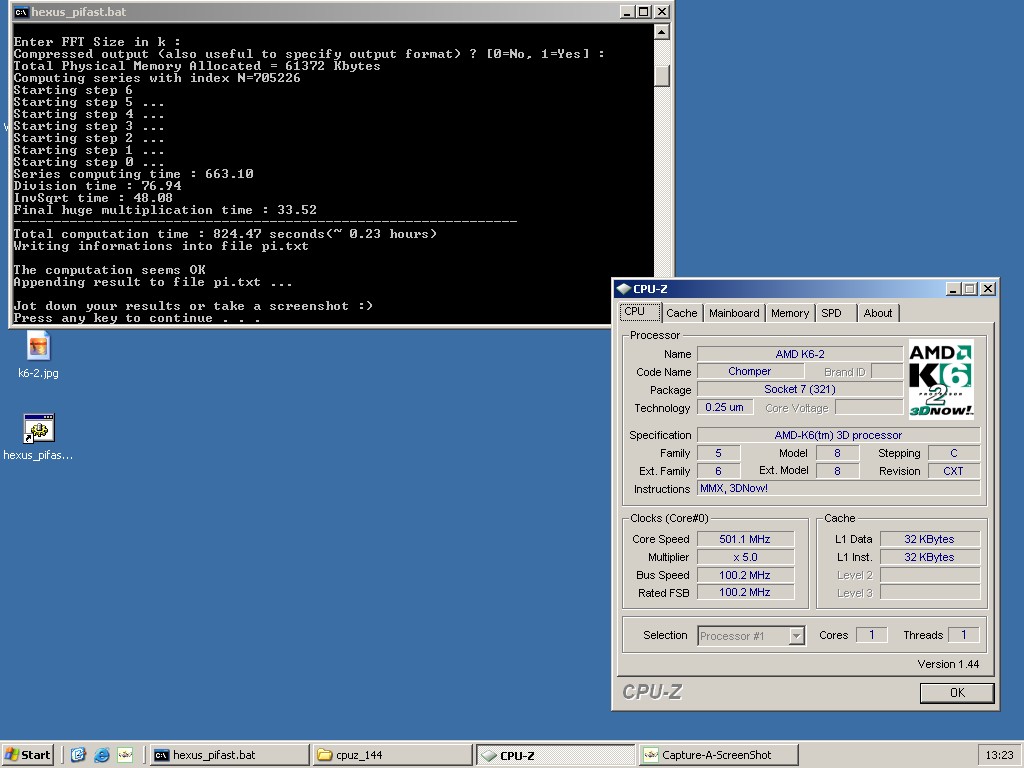
Task: Minimize the hexus_pifast.bat console window
Action: [627, 12]
